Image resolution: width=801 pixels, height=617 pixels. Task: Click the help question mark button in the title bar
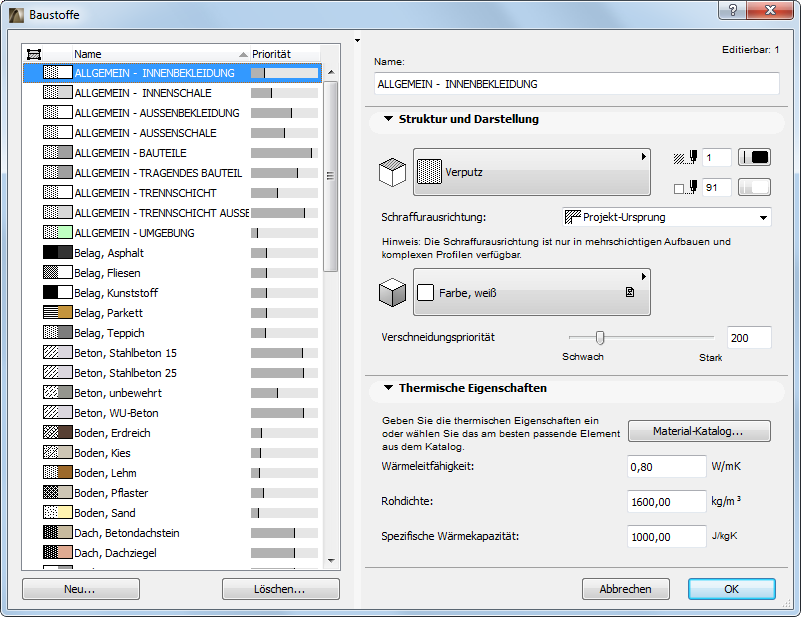(x=733, y=10)
